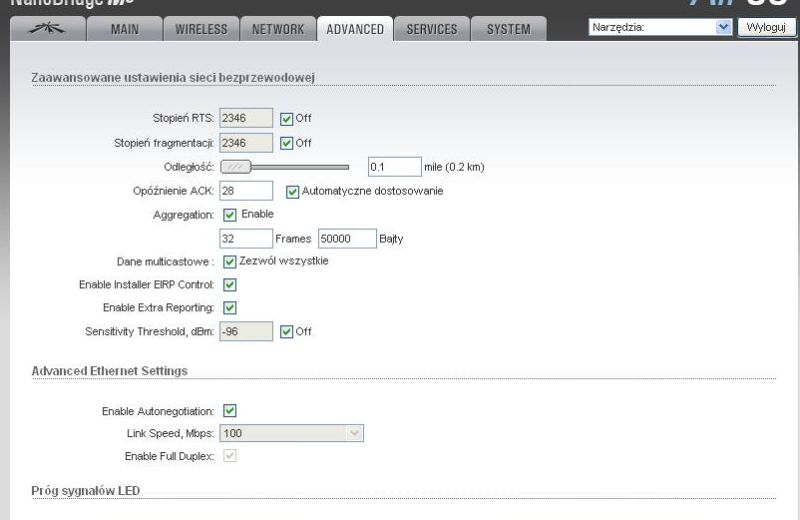Toggle the Stopień RTS Off checkbox
The image size is (800, 520).
[287, 119]
